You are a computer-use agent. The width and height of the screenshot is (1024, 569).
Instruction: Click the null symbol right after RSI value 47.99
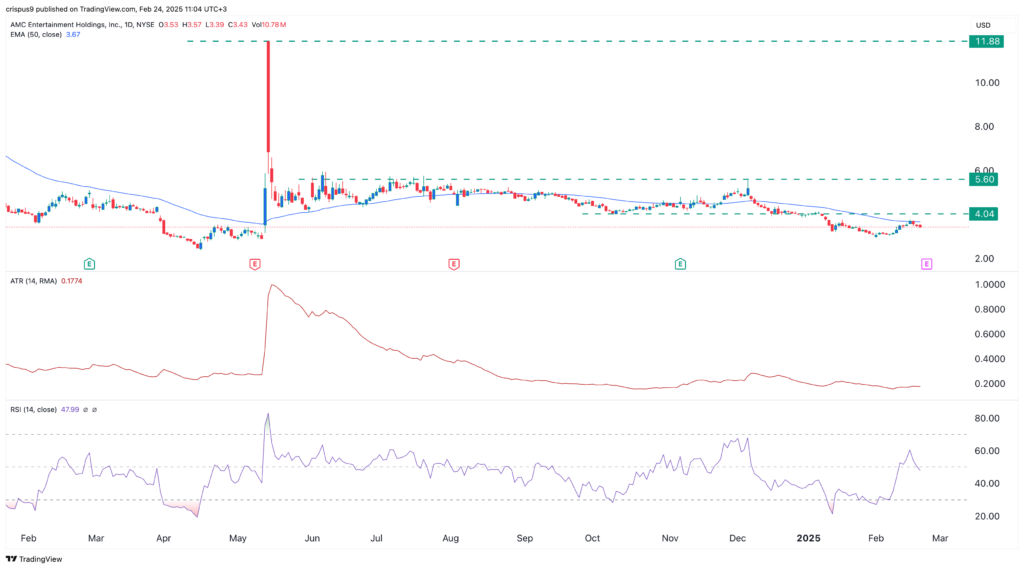[x=86, y=410]
